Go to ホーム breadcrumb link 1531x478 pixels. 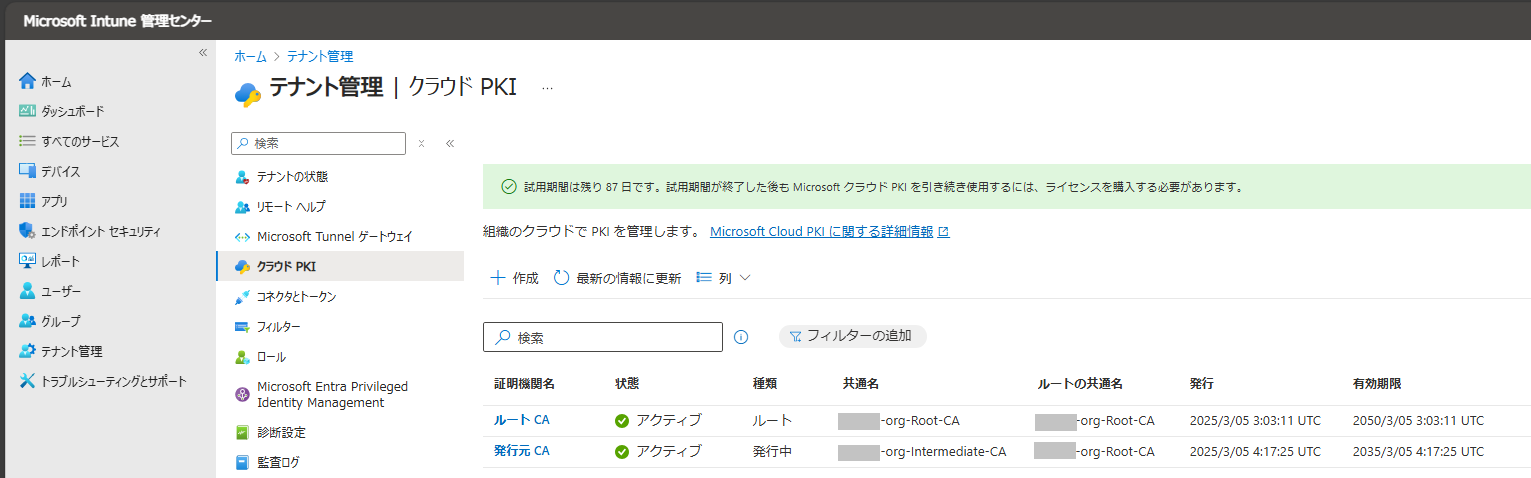250,57
